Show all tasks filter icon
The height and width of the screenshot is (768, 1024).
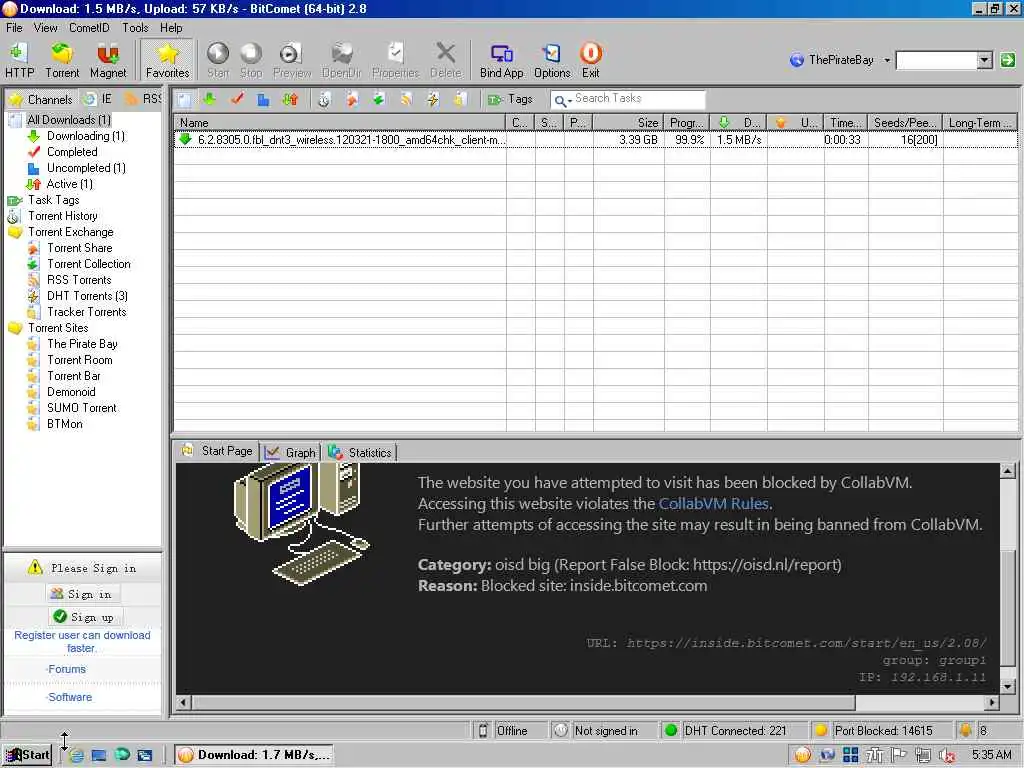(184, 99)
